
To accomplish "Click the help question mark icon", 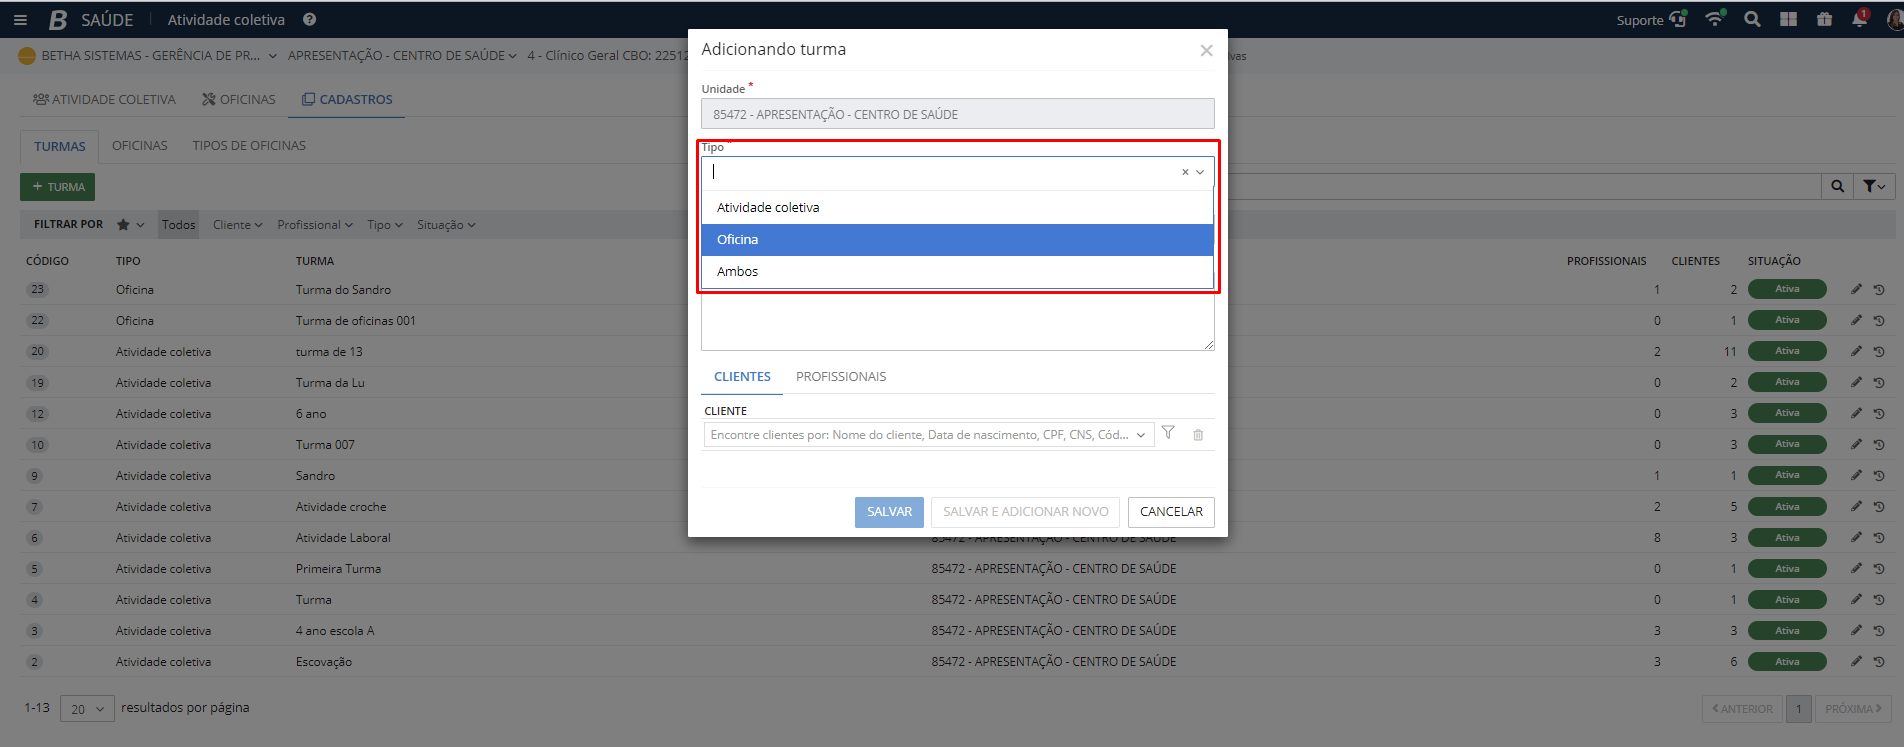I will [310, 19].
